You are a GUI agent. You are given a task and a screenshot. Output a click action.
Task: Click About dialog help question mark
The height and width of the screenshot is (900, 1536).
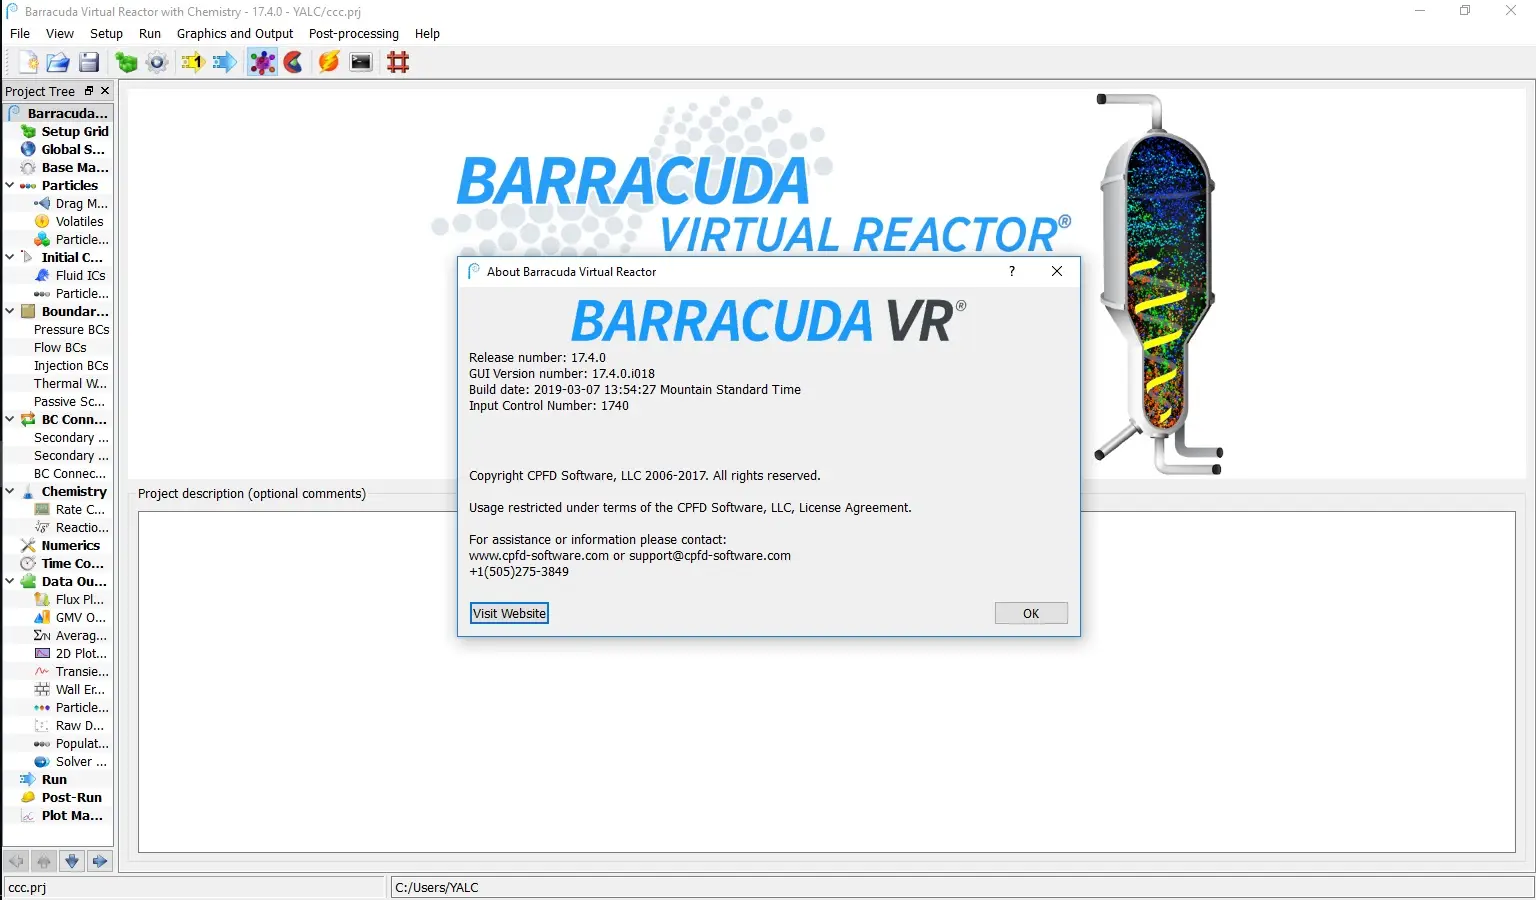tap(1012, 271)
